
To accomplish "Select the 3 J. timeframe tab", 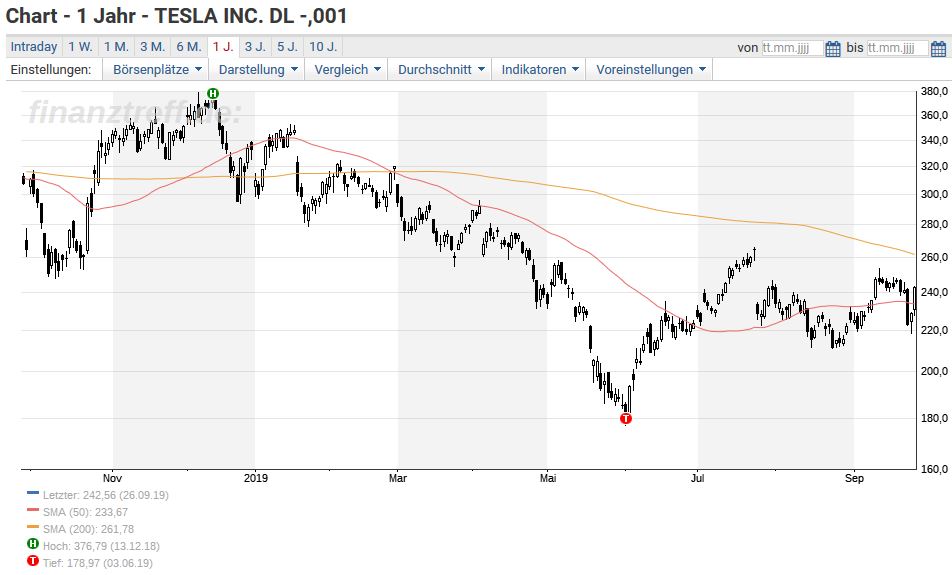I will point(255,47).
